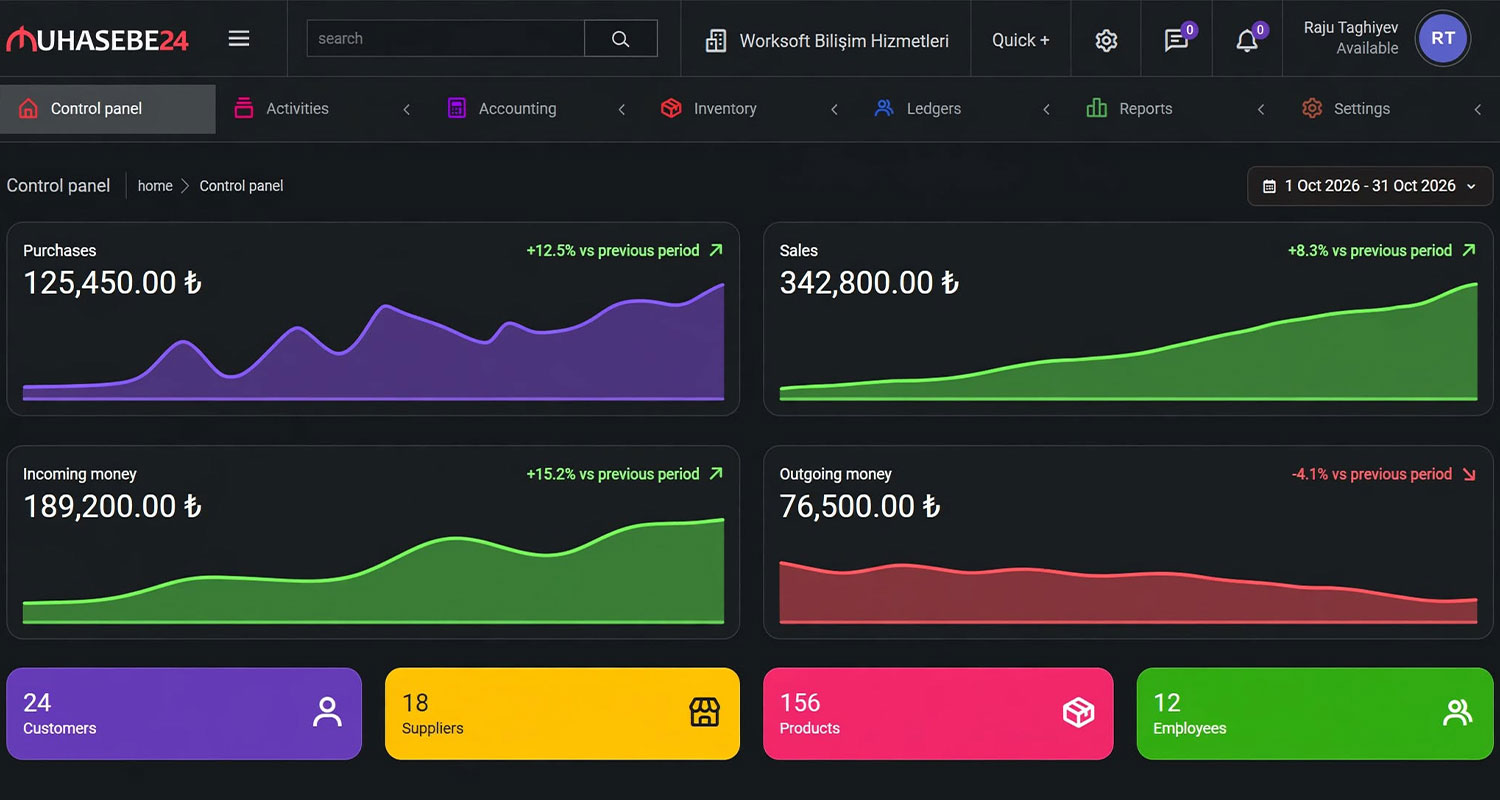Expand the Activities menu chevron
This screenshot has height=800, width=1500.
(x=407, y=109)
